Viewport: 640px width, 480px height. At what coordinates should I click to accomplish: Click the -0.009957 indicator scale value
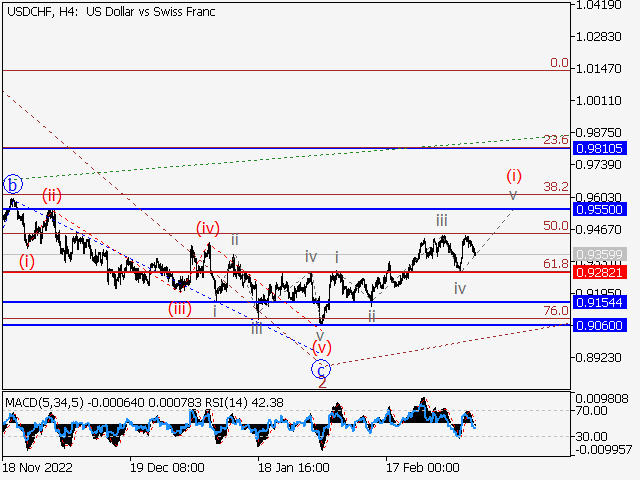point(605,450)
